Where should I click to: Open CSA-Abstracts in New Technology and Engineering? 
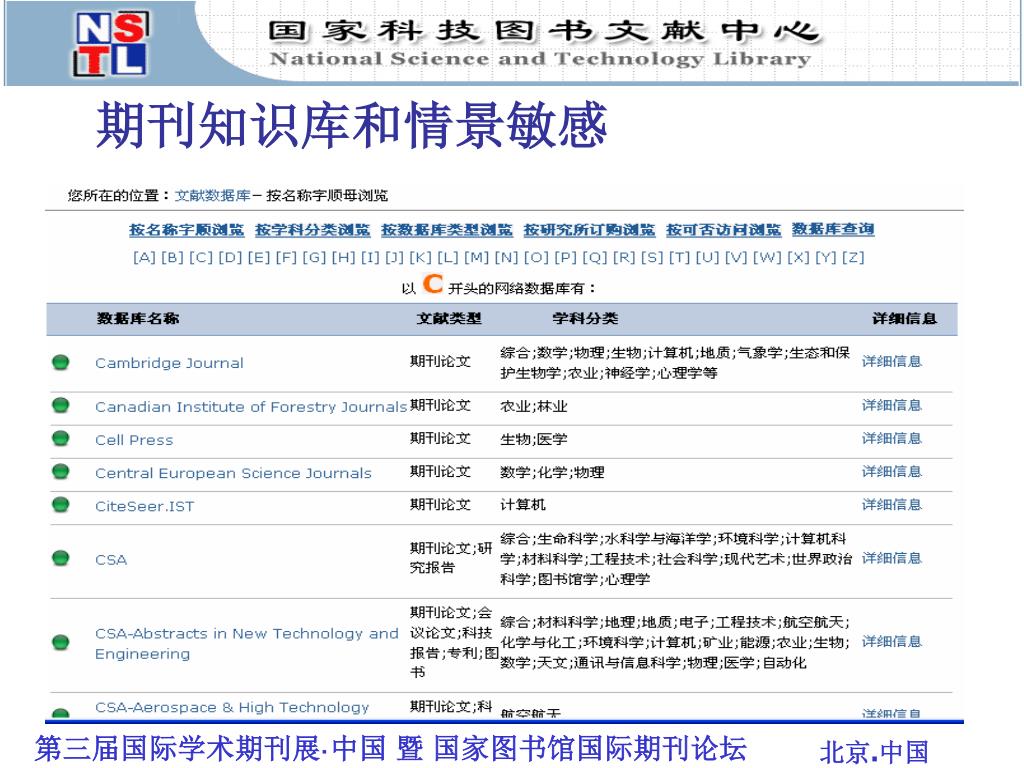click(x=246, y=643)
